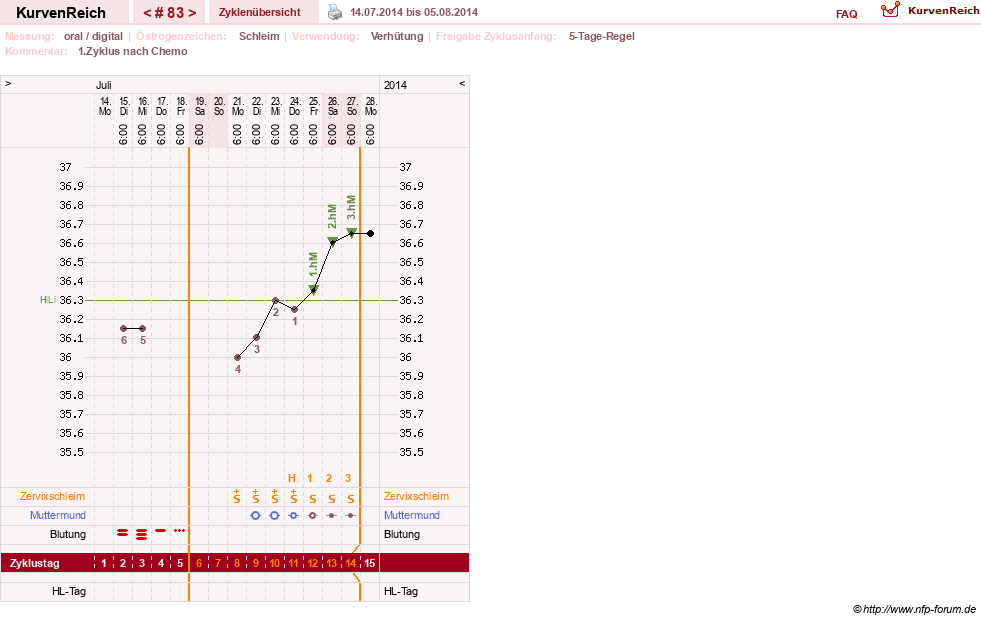Select the last temperature point on 28. Mo
This screenshot has width=981, height=621.
pyautogui.click(x=370, y=233)
